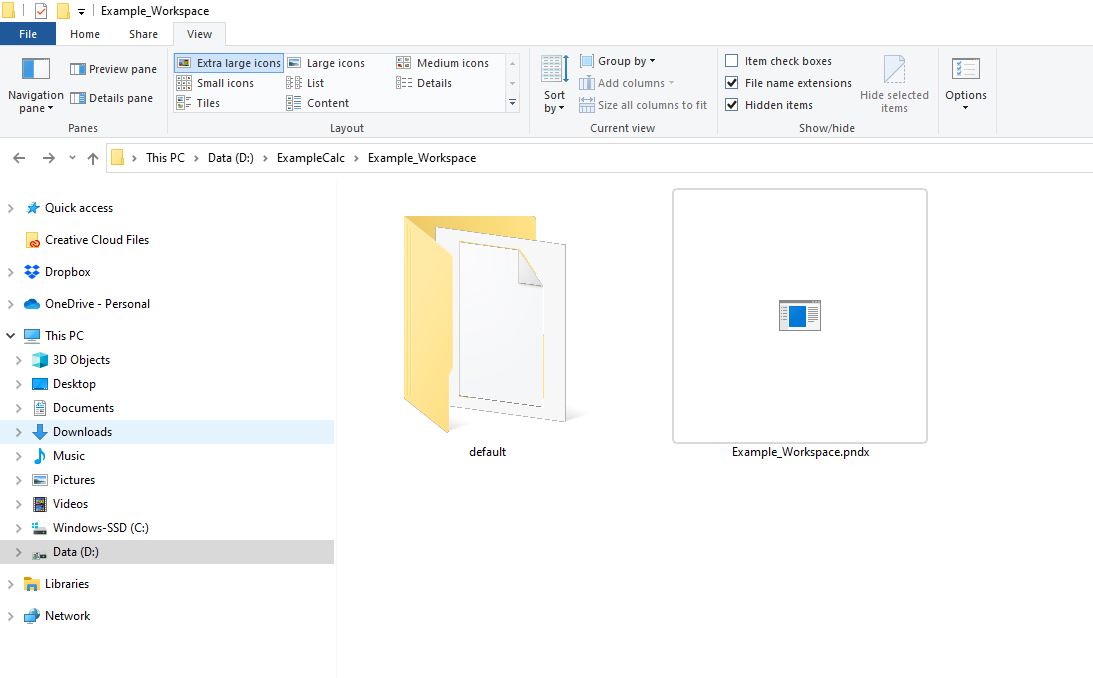This screenshot has height=678, width=1093.
Task: Enable Item check boxes
Action: (732, 61)
